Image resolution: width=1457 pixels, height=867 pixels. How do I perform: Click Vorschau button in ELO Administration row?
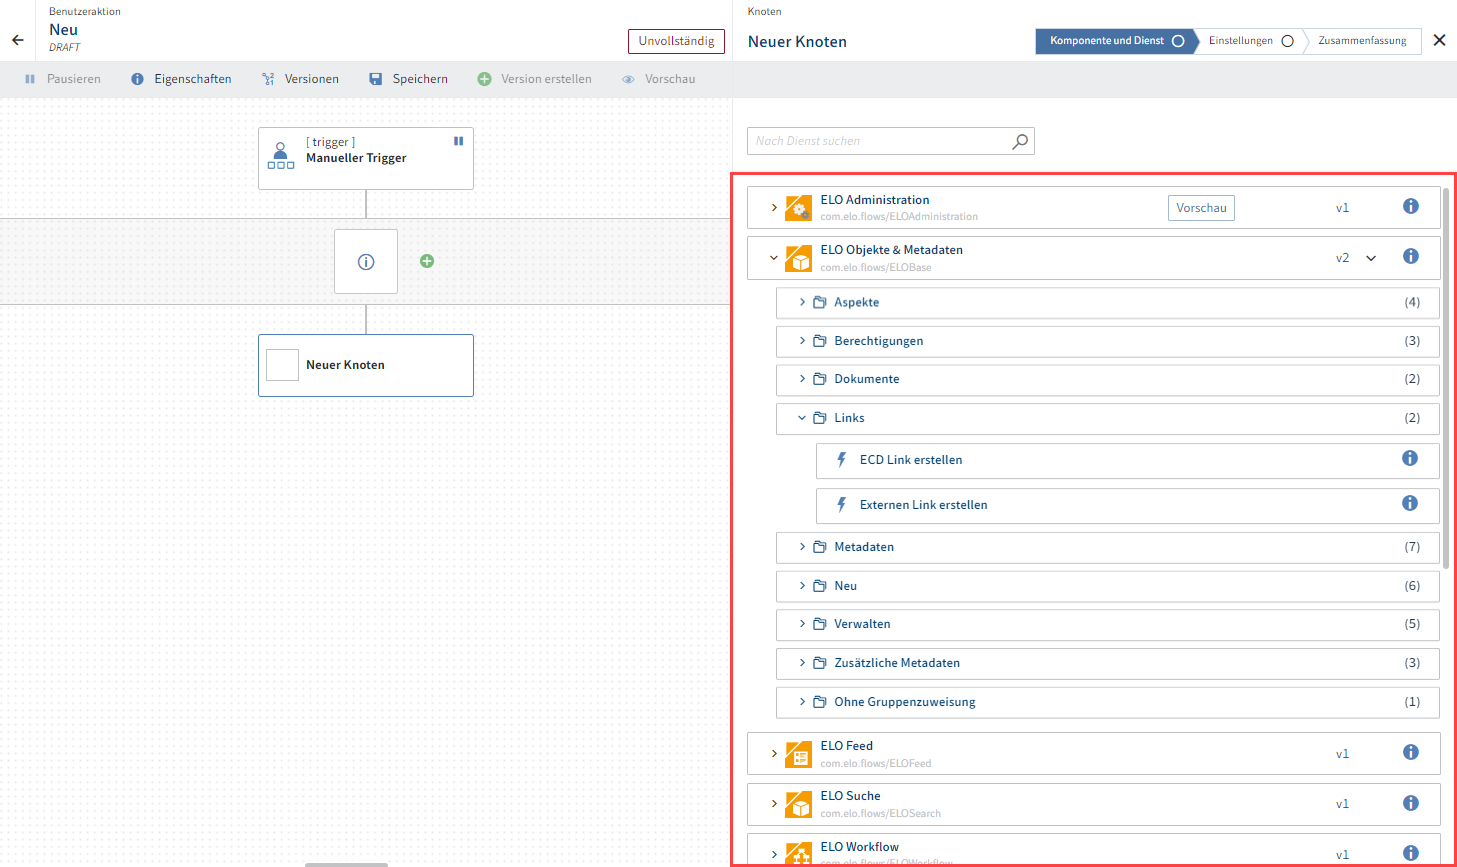pos(1201,208)
